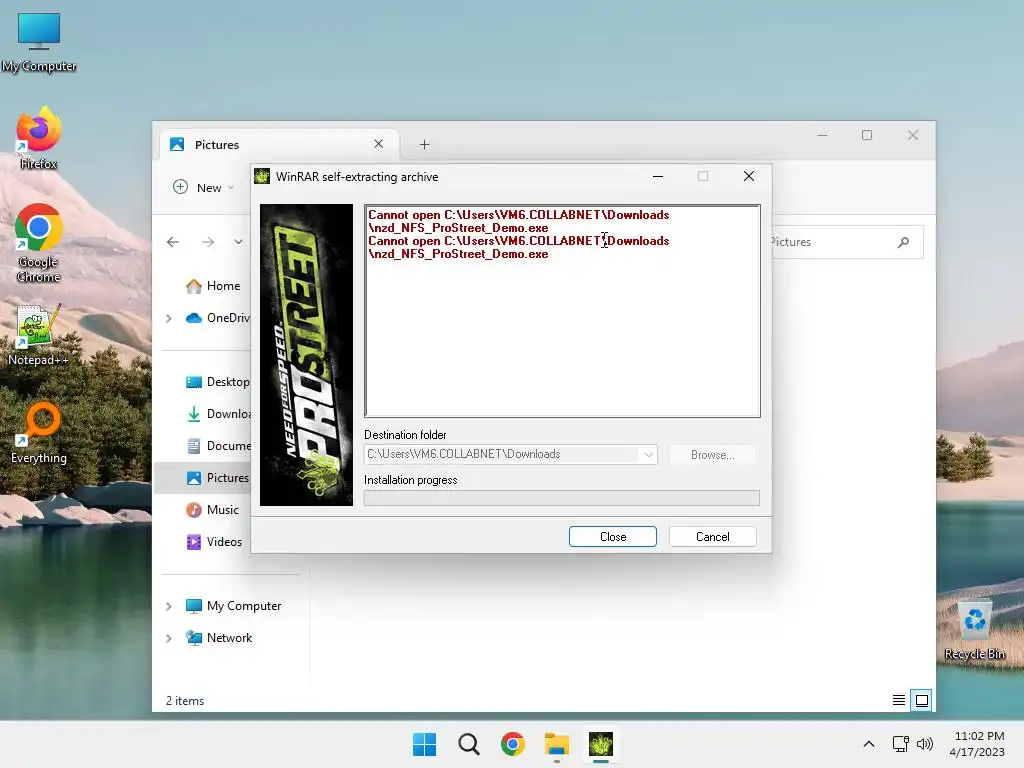Image resolution: width=1024 pixels, height=768 pixels.
Task: Open the clock showing 11:02 PM
Action: pos(977,744)
